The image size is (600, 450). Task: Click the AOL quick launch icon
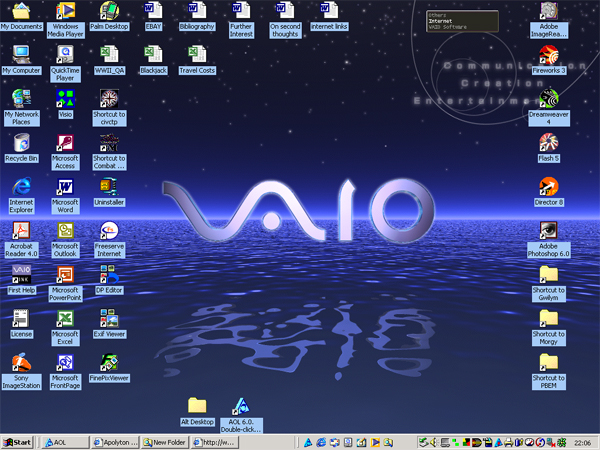308,442
